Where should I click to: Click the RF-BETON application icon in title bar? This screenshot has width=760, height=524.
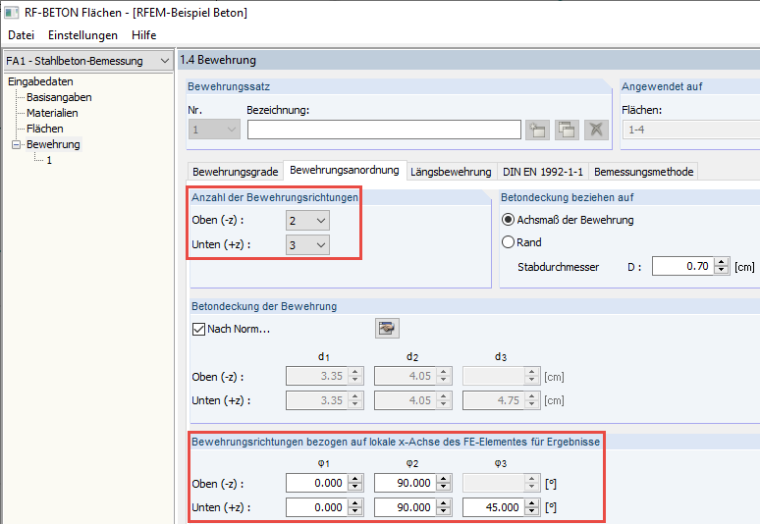point(12,13)
